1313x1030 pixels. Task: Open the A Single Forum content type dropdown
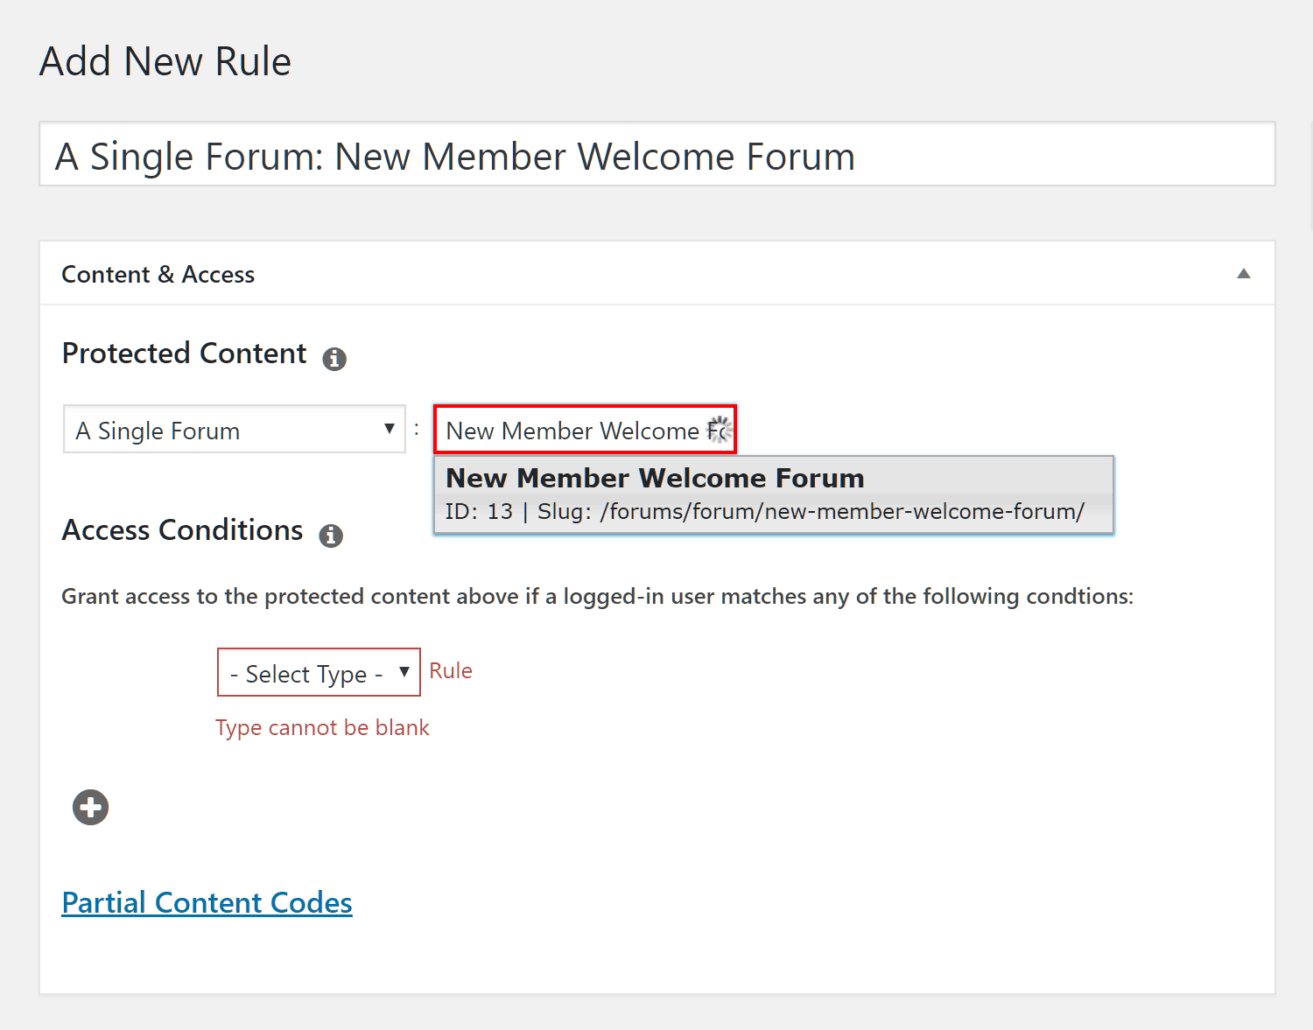click(233, 429)
